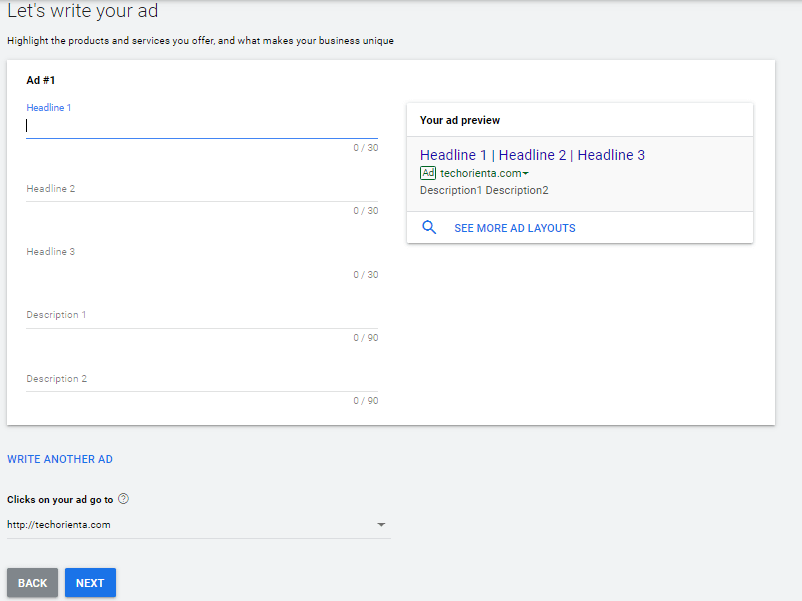Click the green Ad badge in preview
Screen dimensions: 802x601
(428, 173)
